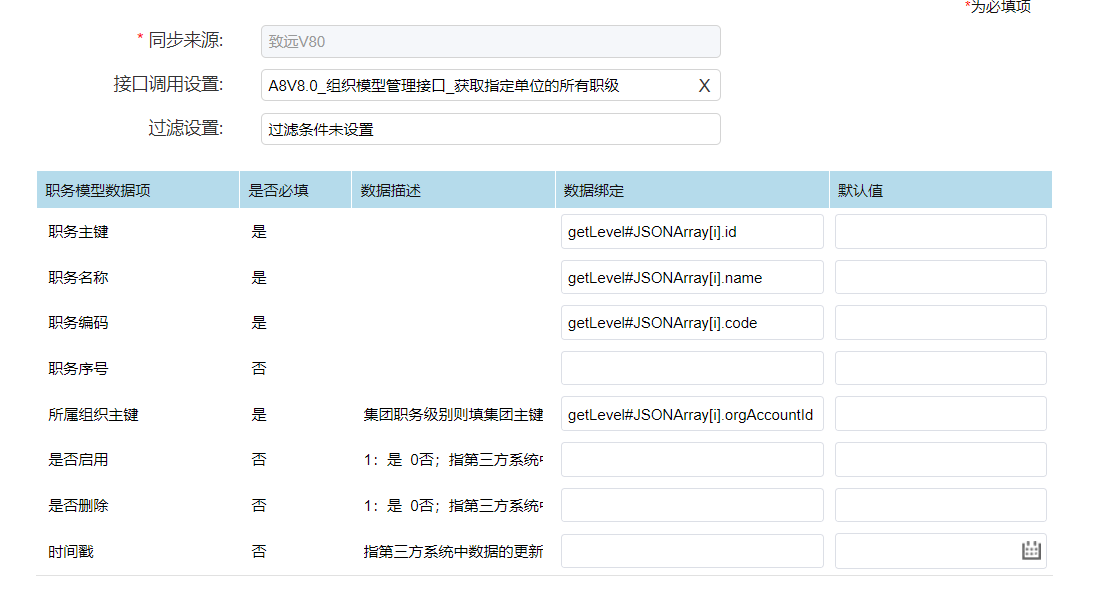Select the 职务编码 row label
Viewport: 1109px width, 590px height.
click(x=79, y=323)
